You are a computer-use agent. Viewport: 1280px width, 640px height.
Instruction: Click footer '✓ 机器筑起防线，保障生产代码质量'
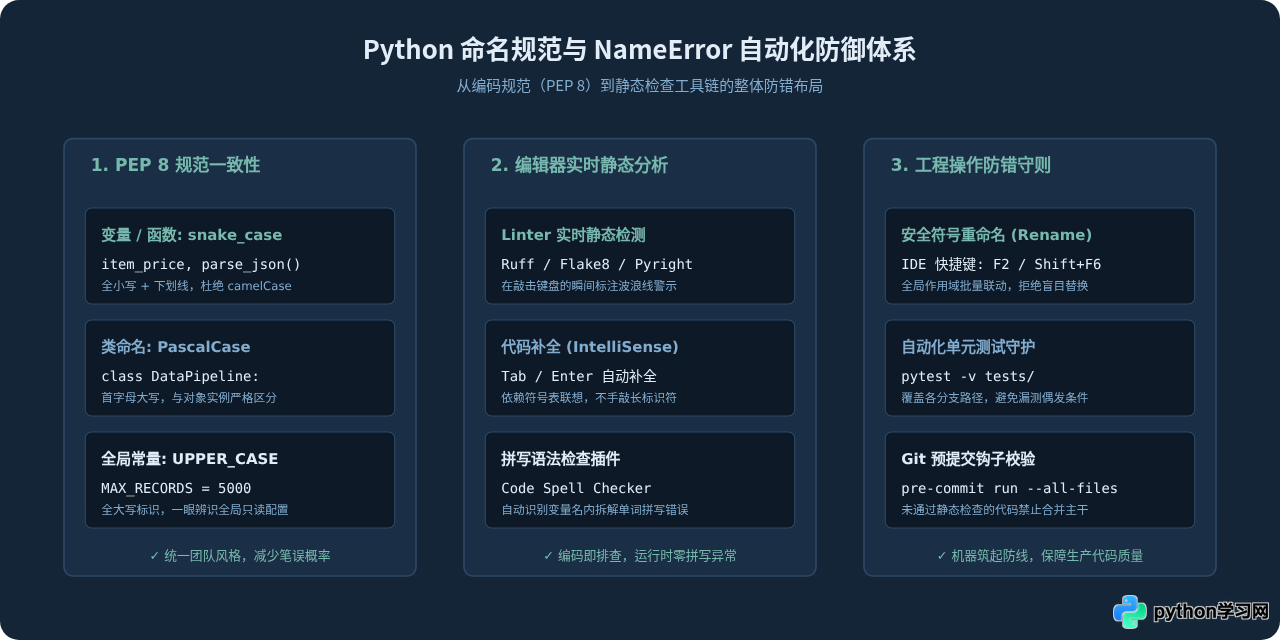click(1040, 556)
